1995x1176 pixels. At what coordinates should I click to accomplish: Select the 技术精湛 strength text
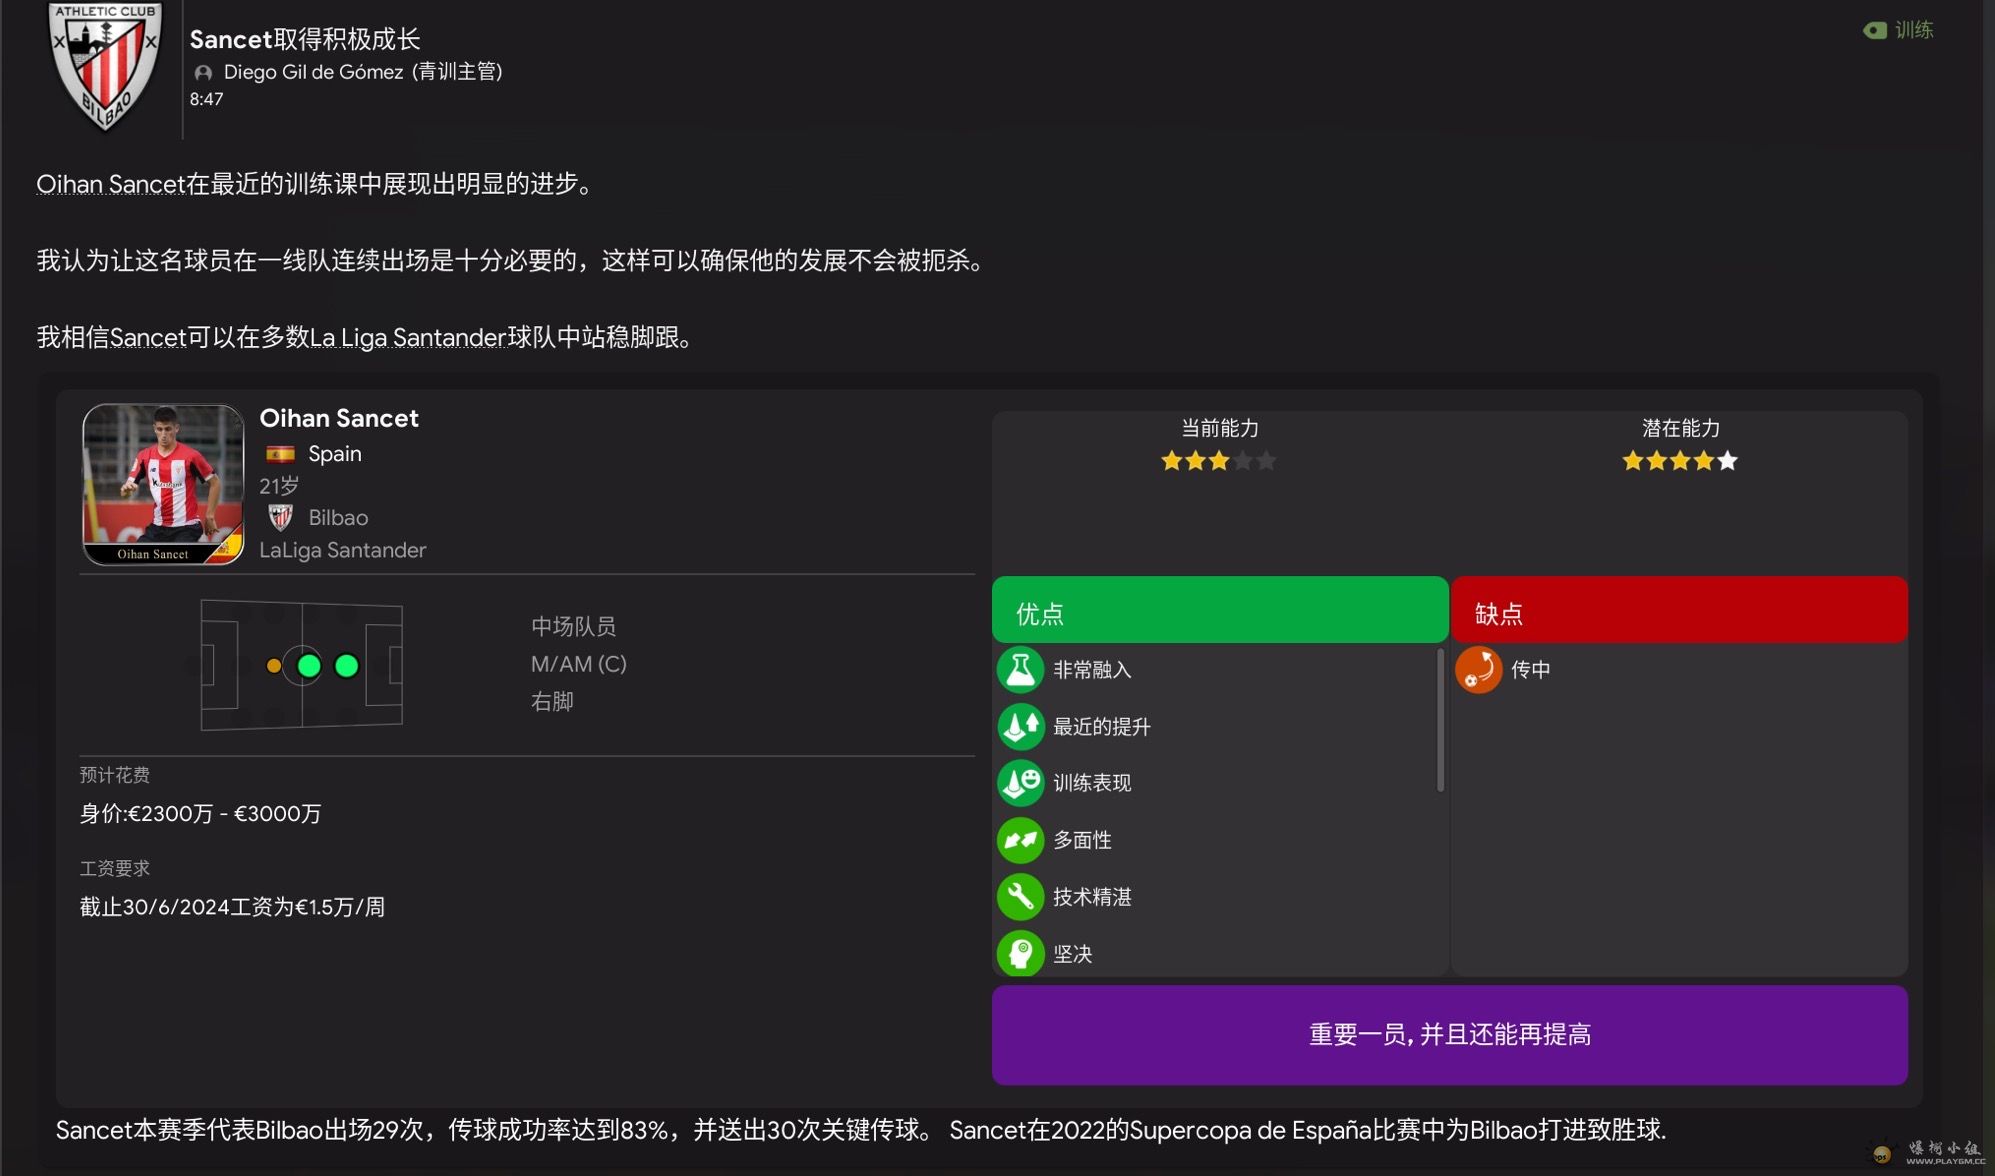tap(1092, 897)
